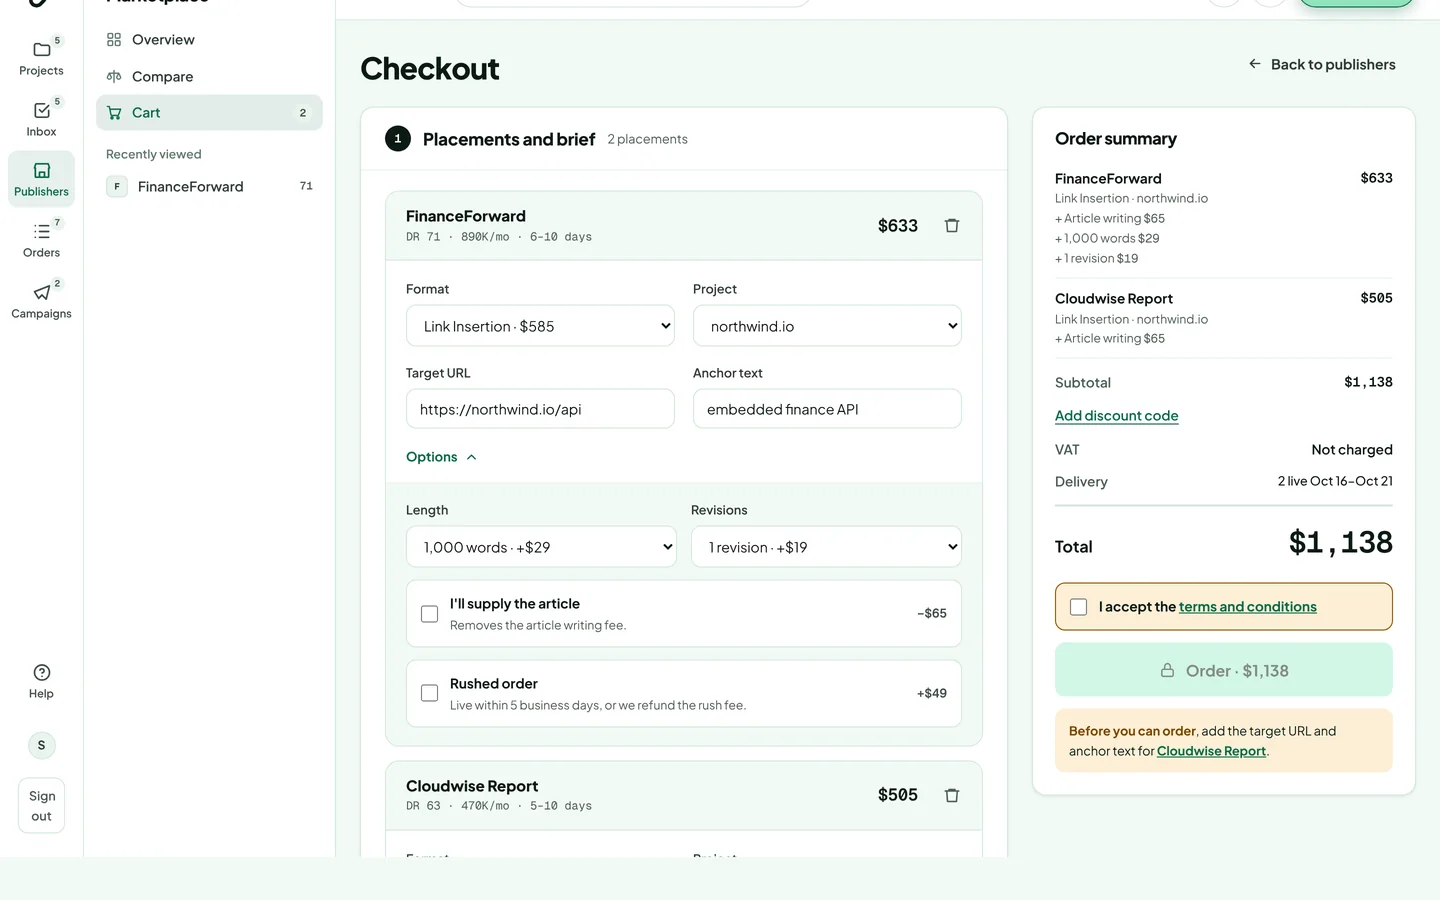Click the back arrow icon beside Back to publishers
This screenshot has width=1440, height=900.
tap(1254, 64)
